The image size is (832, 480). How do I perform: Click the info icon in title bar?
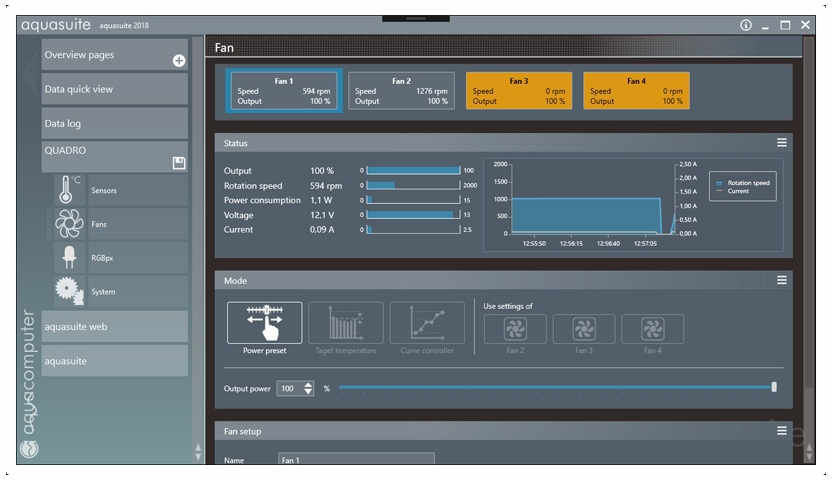click(746, 25)
